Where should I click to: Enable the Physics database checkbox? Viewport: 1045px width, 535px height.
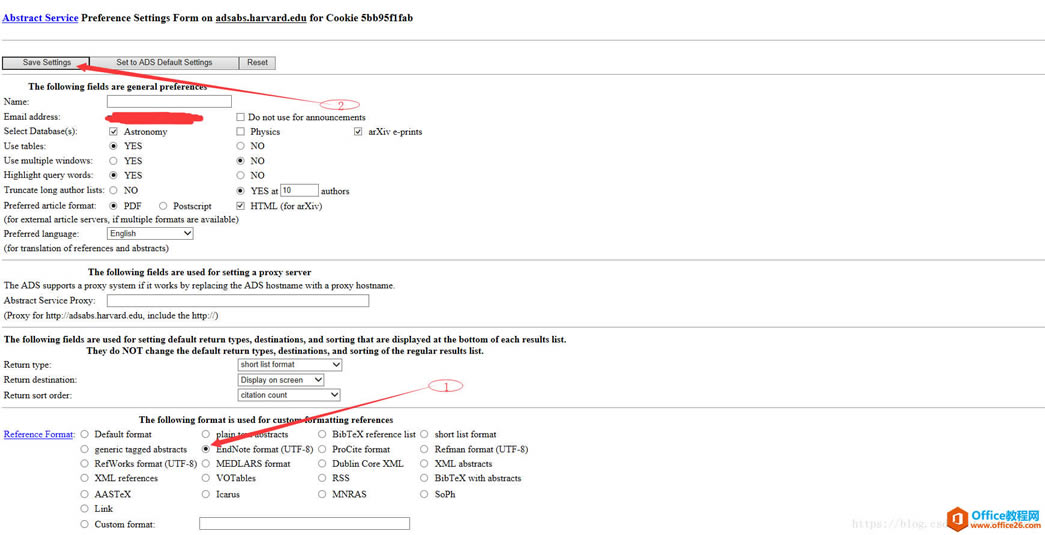click(241, 131)
